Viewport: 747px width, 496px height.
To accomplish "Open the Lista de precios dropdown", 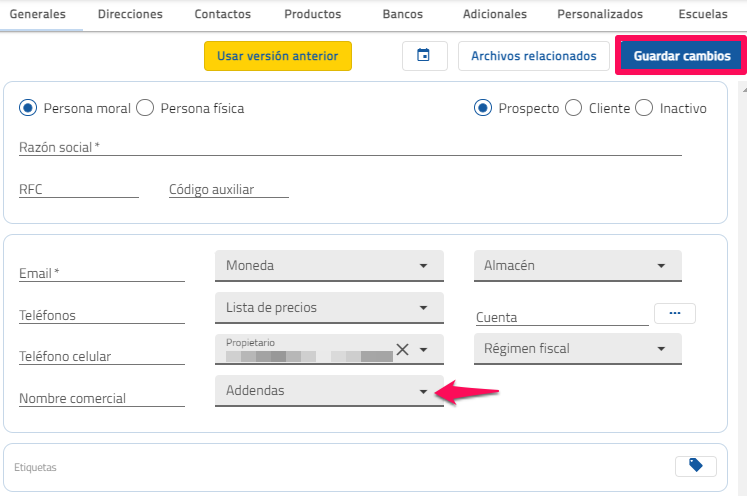I will pyautogui.click(x=328, y=308).
